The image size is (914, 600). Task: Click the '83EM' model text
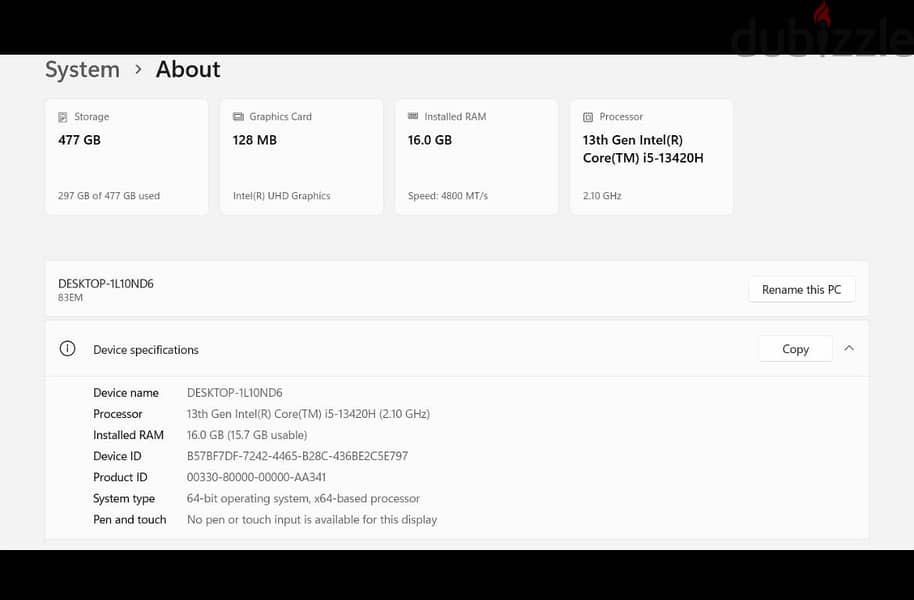[70, 298]
